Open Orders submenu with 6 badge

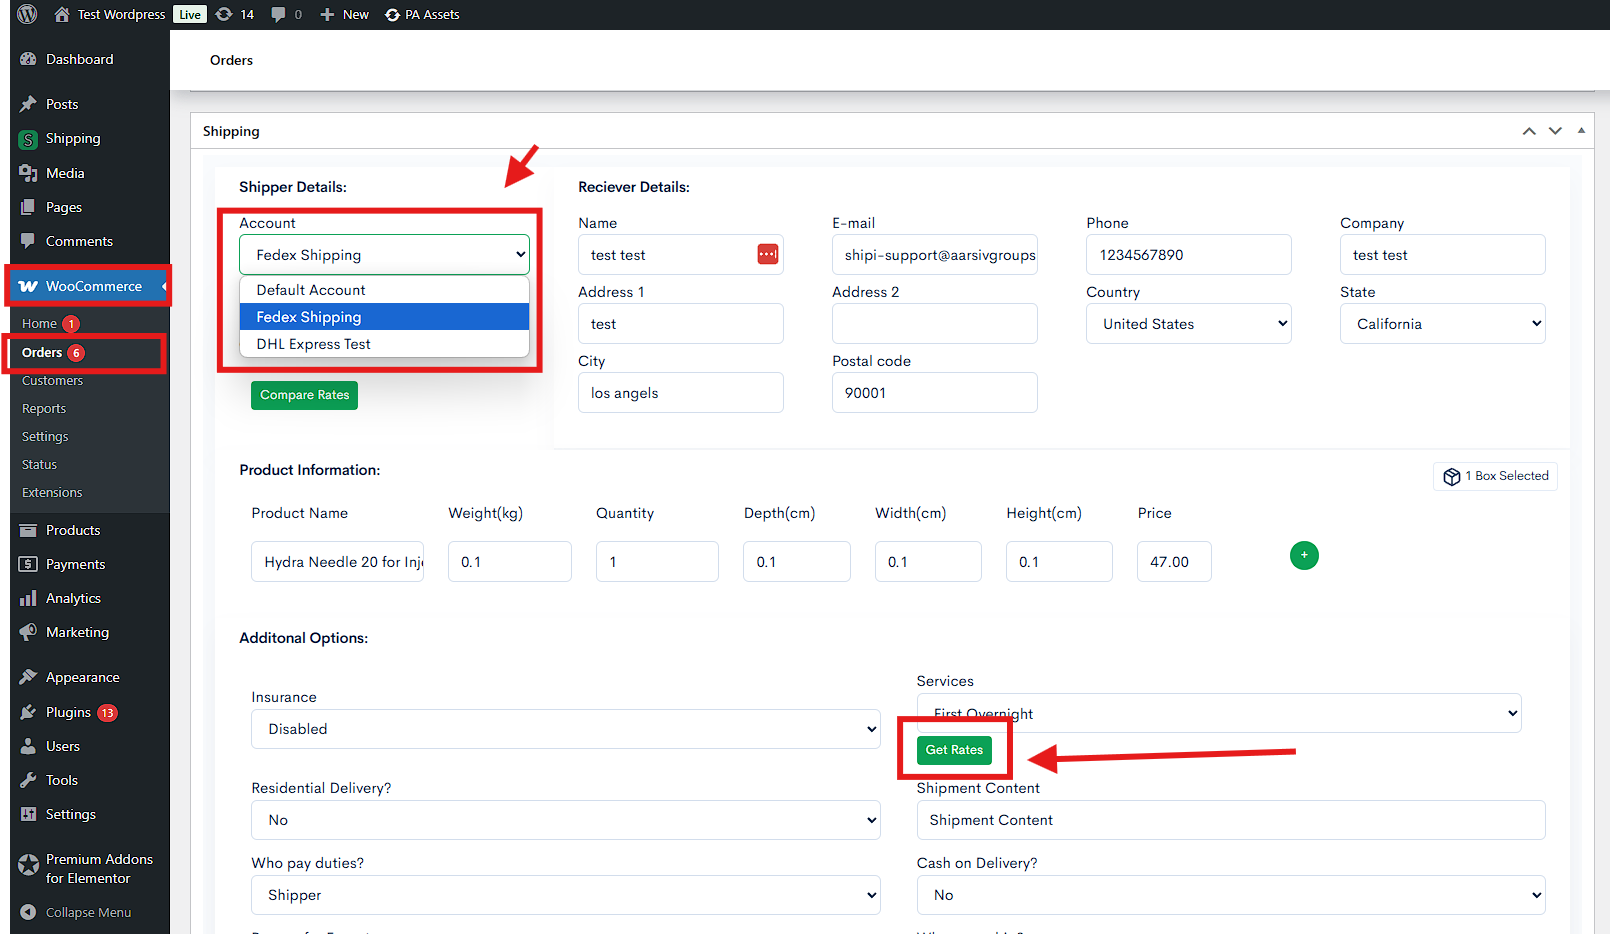pyautogui.click(x=42, y=352)
